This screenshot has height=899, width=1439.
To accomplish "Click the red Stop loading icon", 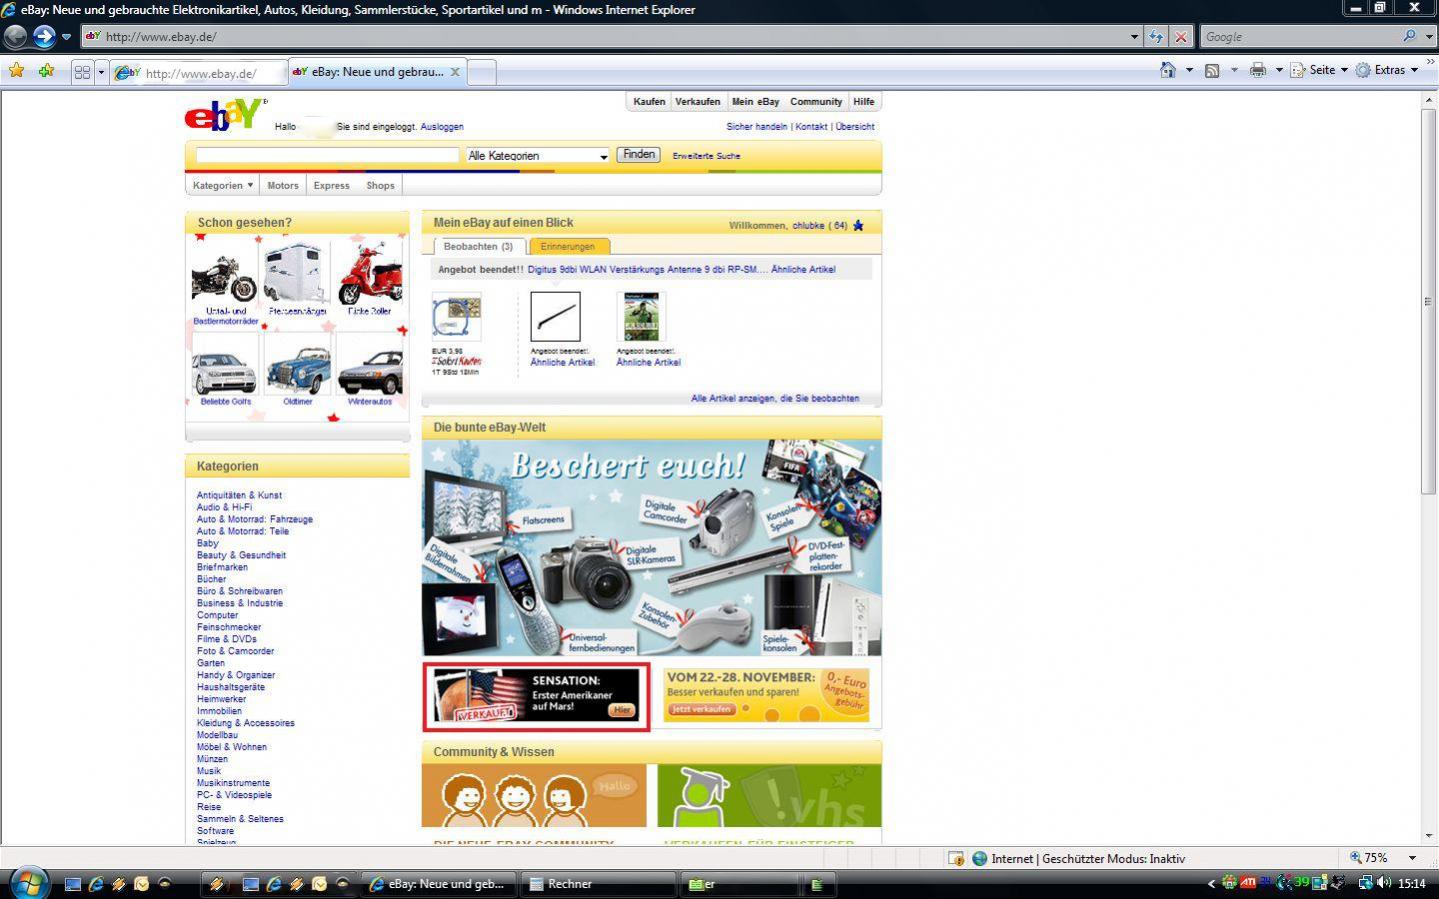I will (x=1181, y=37).
